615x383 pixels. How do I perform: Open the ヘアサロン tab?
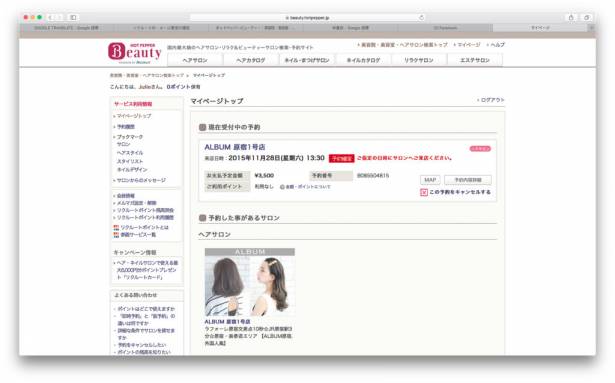[195, 60]
